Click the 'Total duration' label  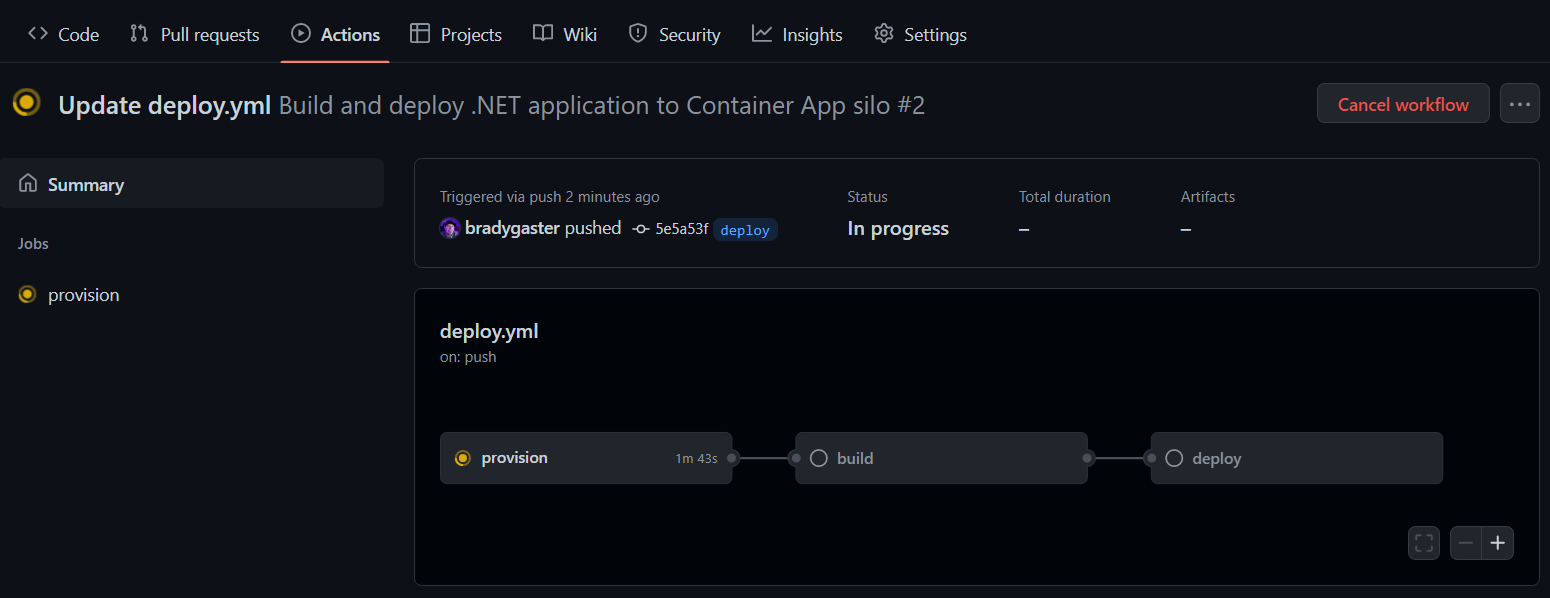coord(1065,197)
